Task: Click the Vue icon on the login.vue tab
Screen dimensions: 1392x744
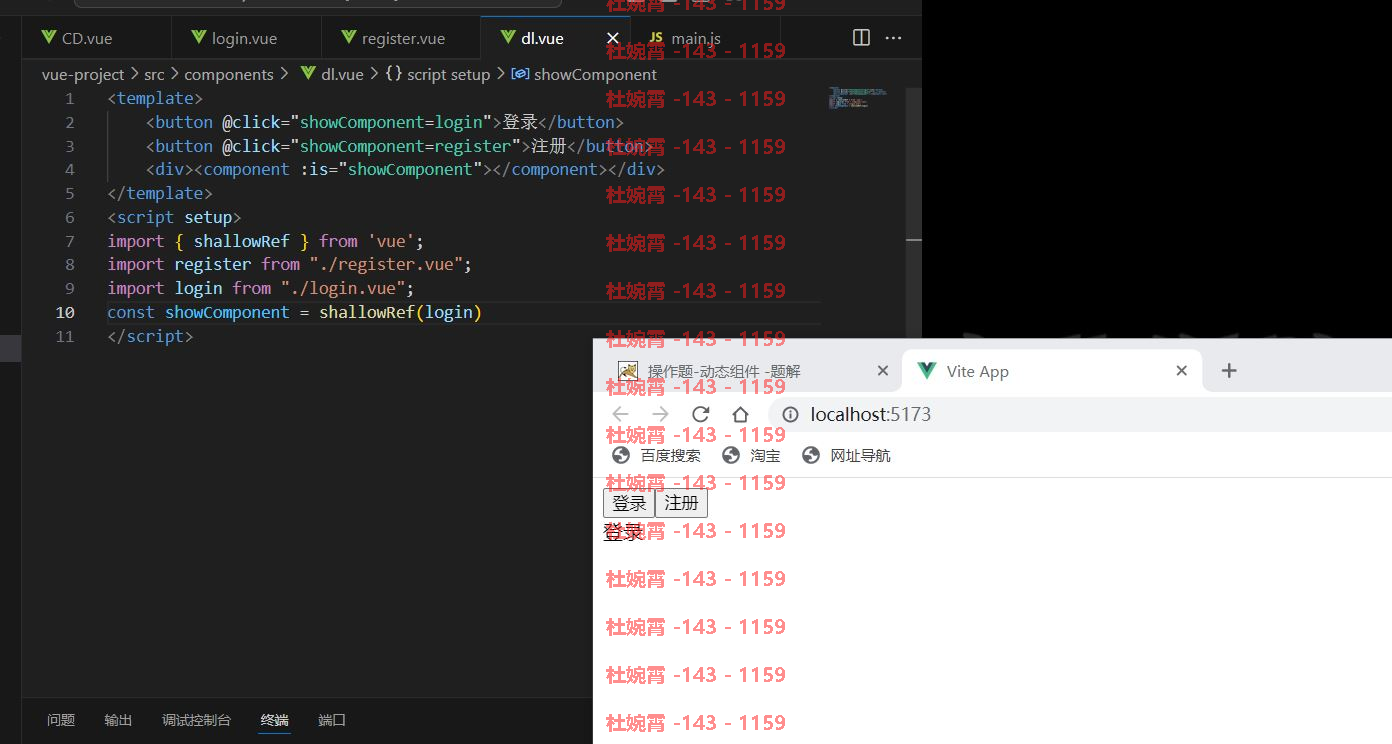Action: pyautogui.click(x=199, y=37)
